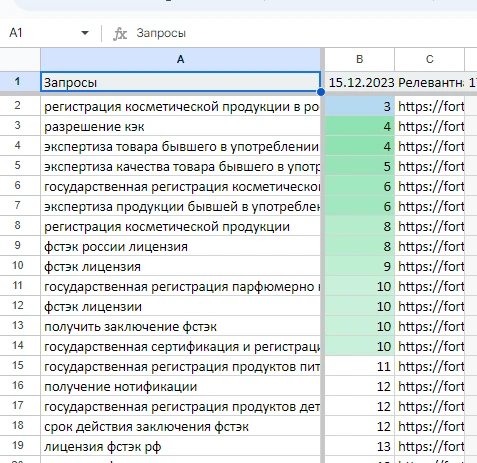Select 'получение нотификации' cell
This screenshot has width=477, height=463.
180,386
